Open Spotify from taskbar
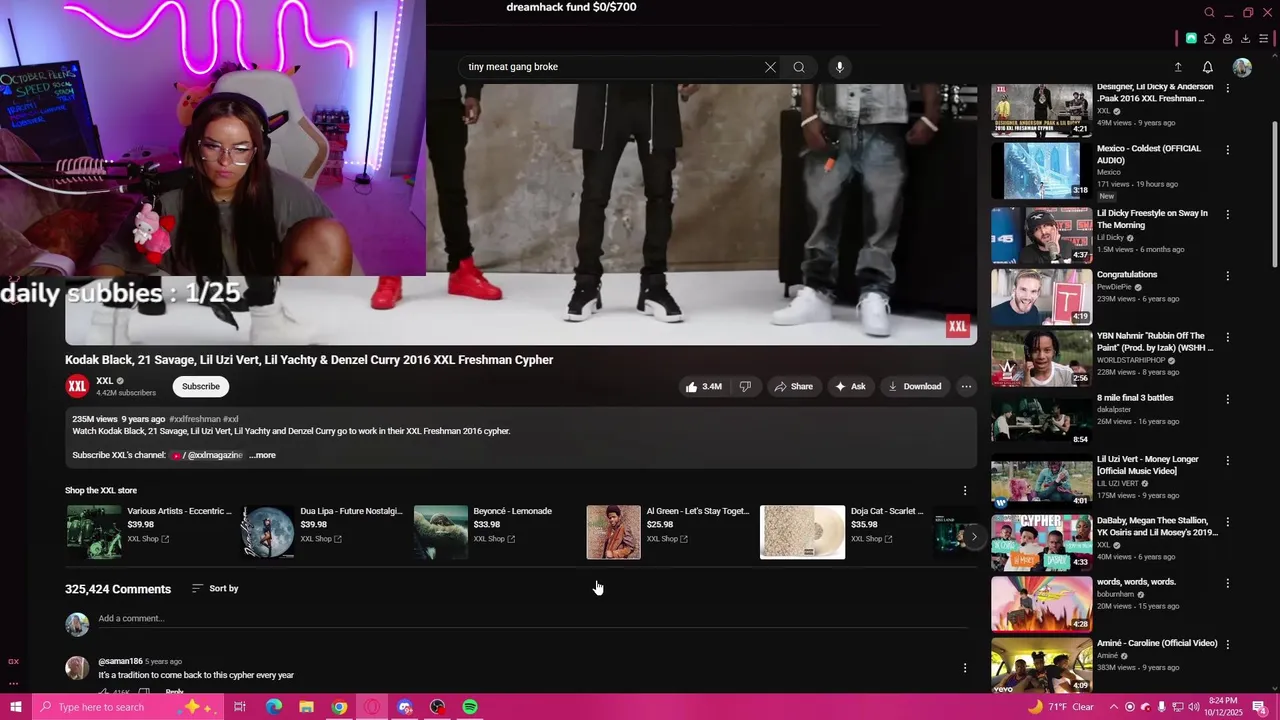1280x720 pixels. [x=470, y=707]
